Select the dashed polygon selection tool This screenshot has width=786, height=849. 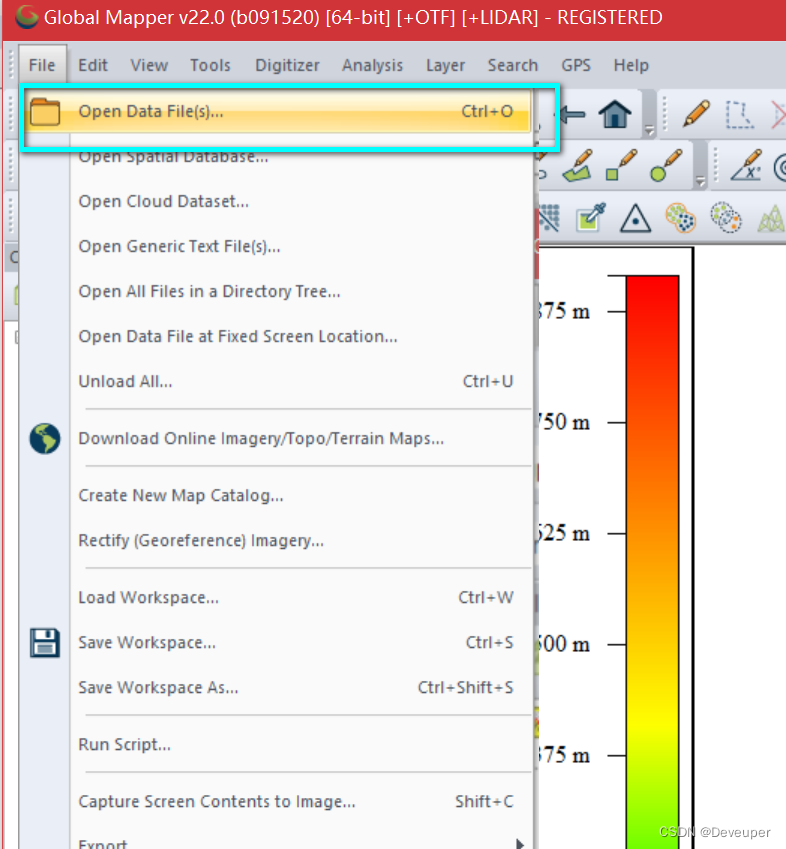[739, 114]
